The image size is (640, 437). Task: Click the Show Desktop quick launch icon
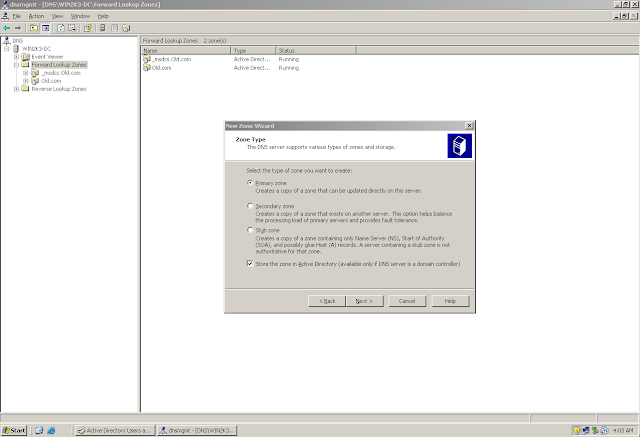[39, 430]
